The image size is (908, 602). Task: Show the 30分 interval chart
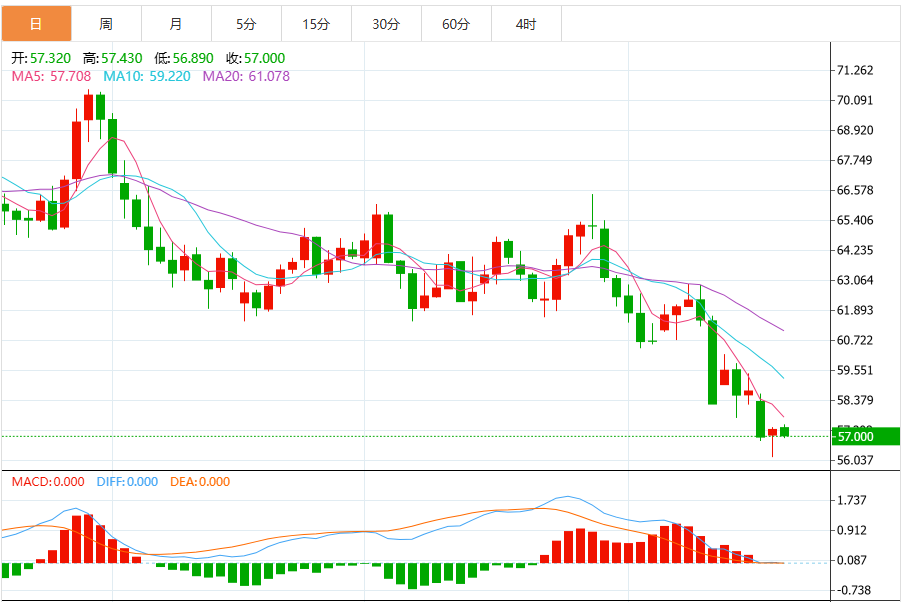tap(386, 24)
